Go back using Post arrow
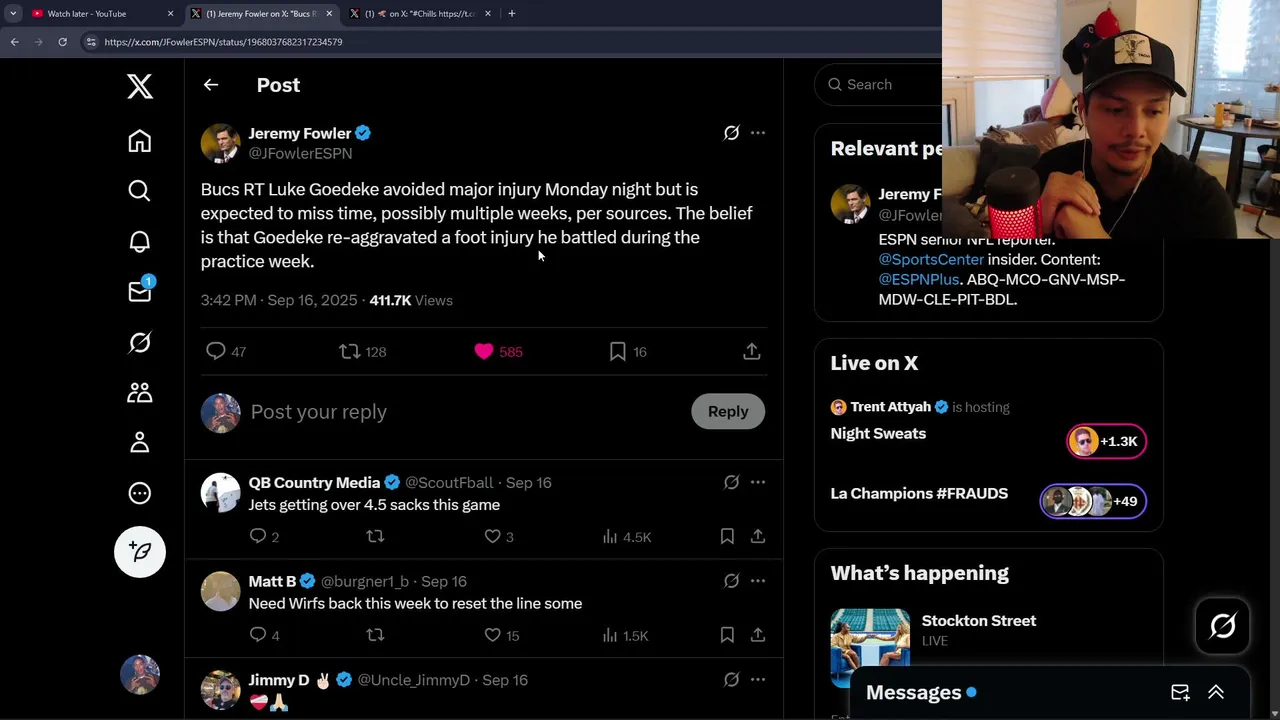 coord(211,85)
